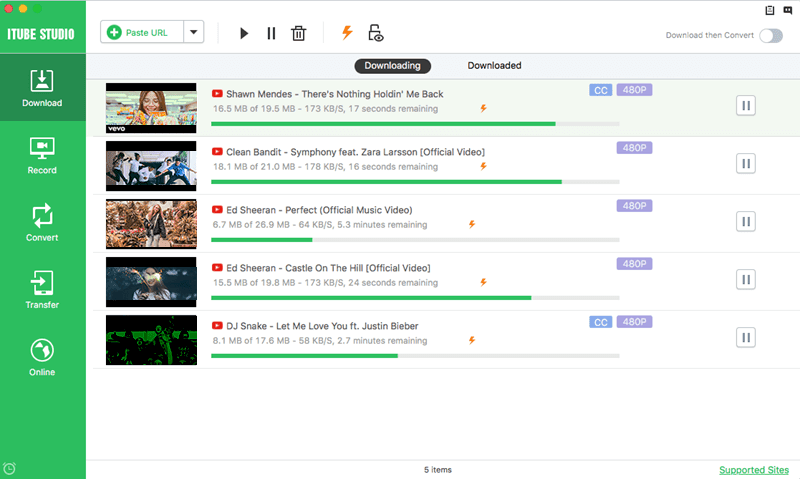Pause the Ed Sheeran Perfect download
Screen dimensions: 800x479
745,221
